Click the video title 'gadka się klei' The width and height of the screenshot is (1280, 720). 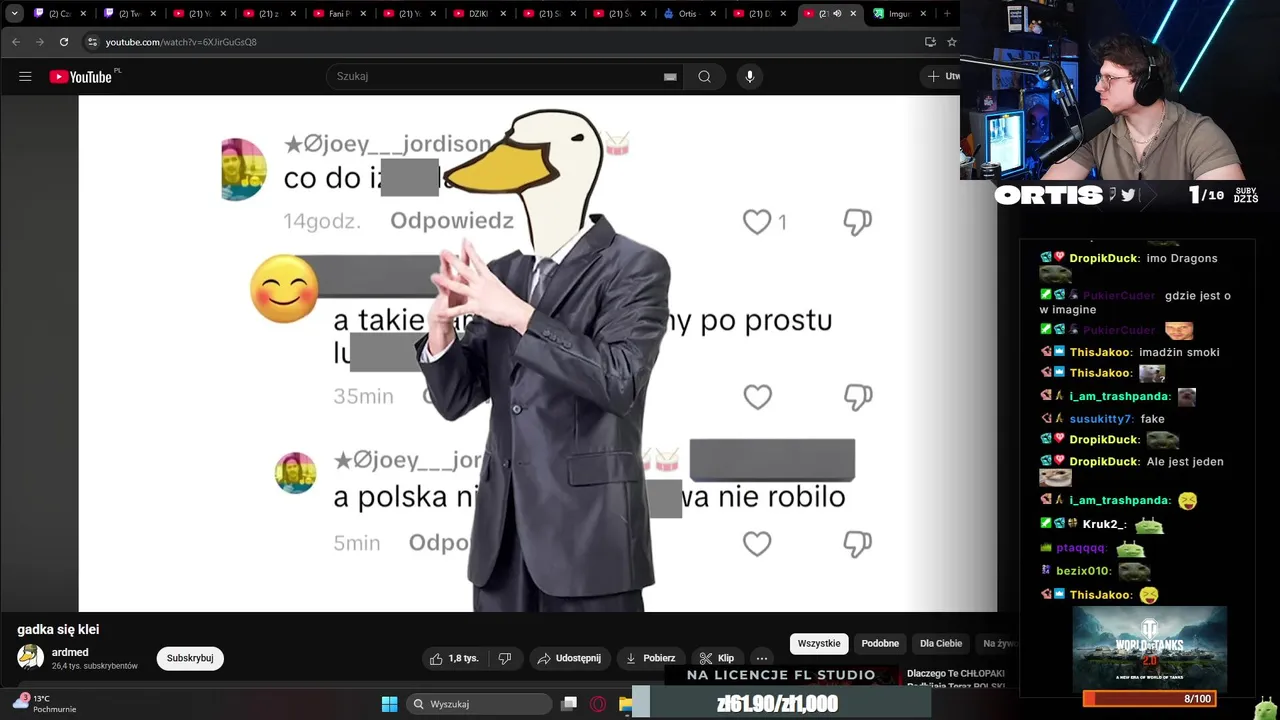pyautogui.click(x=58, y=629)
